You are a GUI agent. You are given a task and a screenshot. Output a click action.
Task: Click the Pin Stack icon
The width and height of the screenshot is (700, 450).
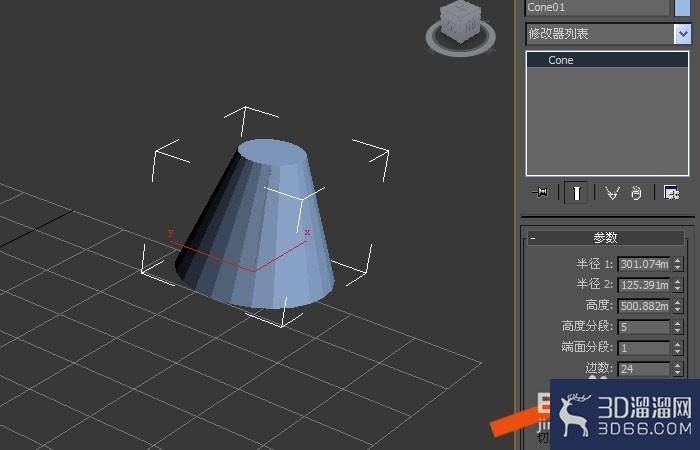pos(540,192)
